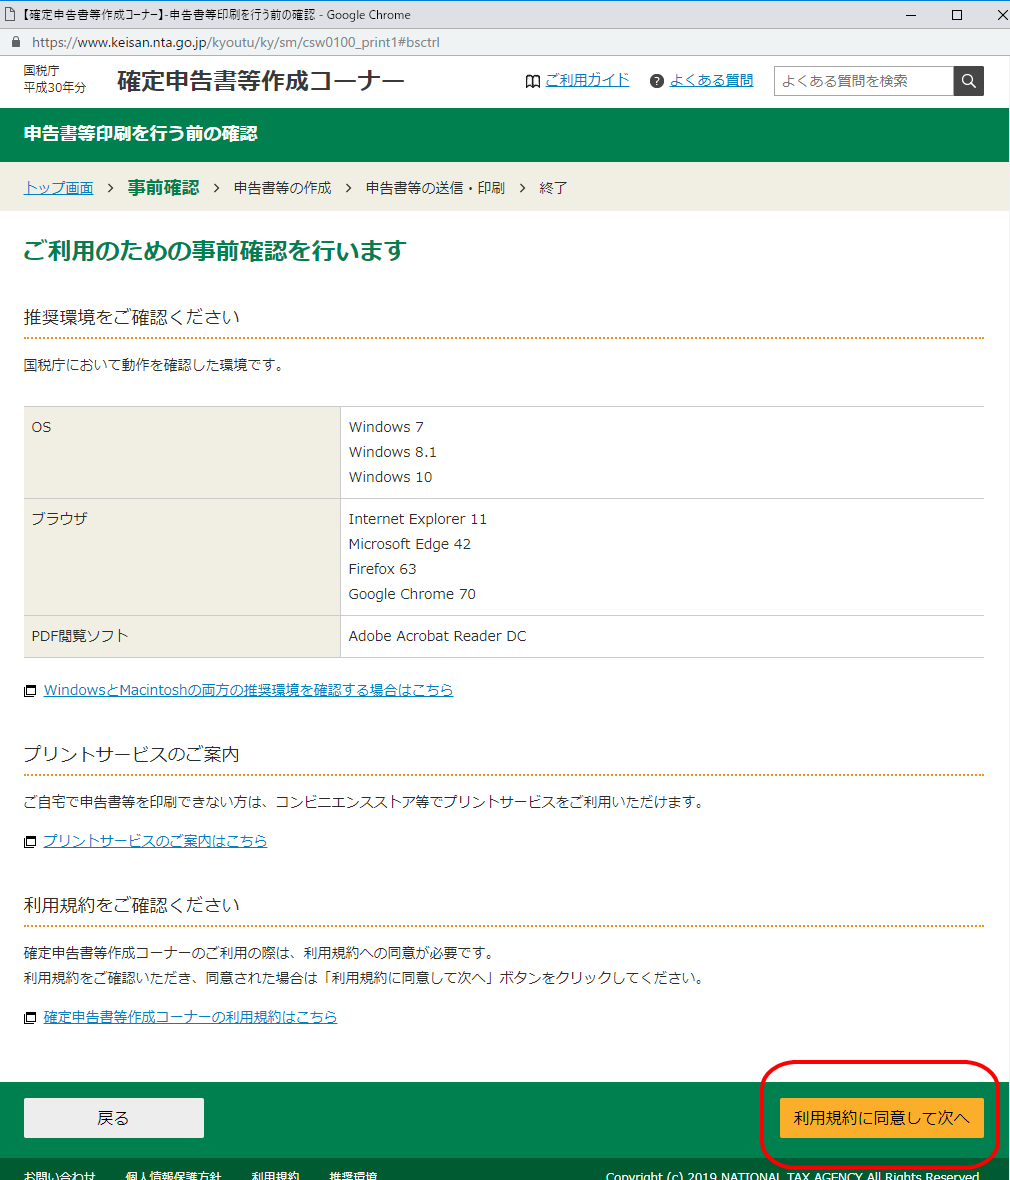Click the 終了 breadcrumb step
Viewport: 1010px width, 1180px height.
pyautogui.click(x=553, y=187)
